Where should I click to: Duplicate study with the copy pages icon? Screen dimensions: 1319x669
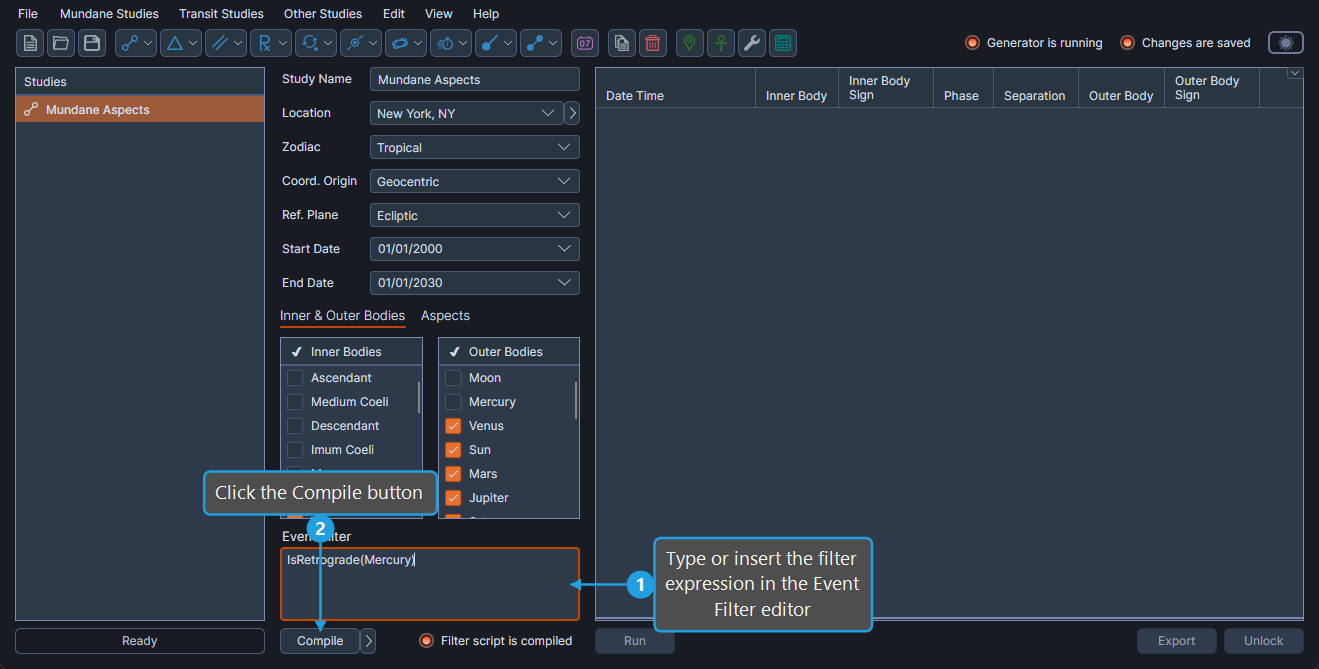(x=622, y=43)
